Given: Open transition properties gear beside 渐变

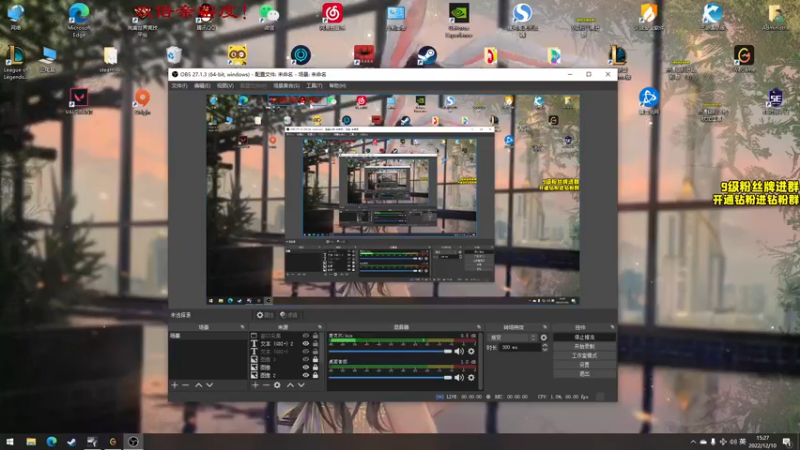Looking at the screenshot, I should pyautogui.click(x=543, y=337).
